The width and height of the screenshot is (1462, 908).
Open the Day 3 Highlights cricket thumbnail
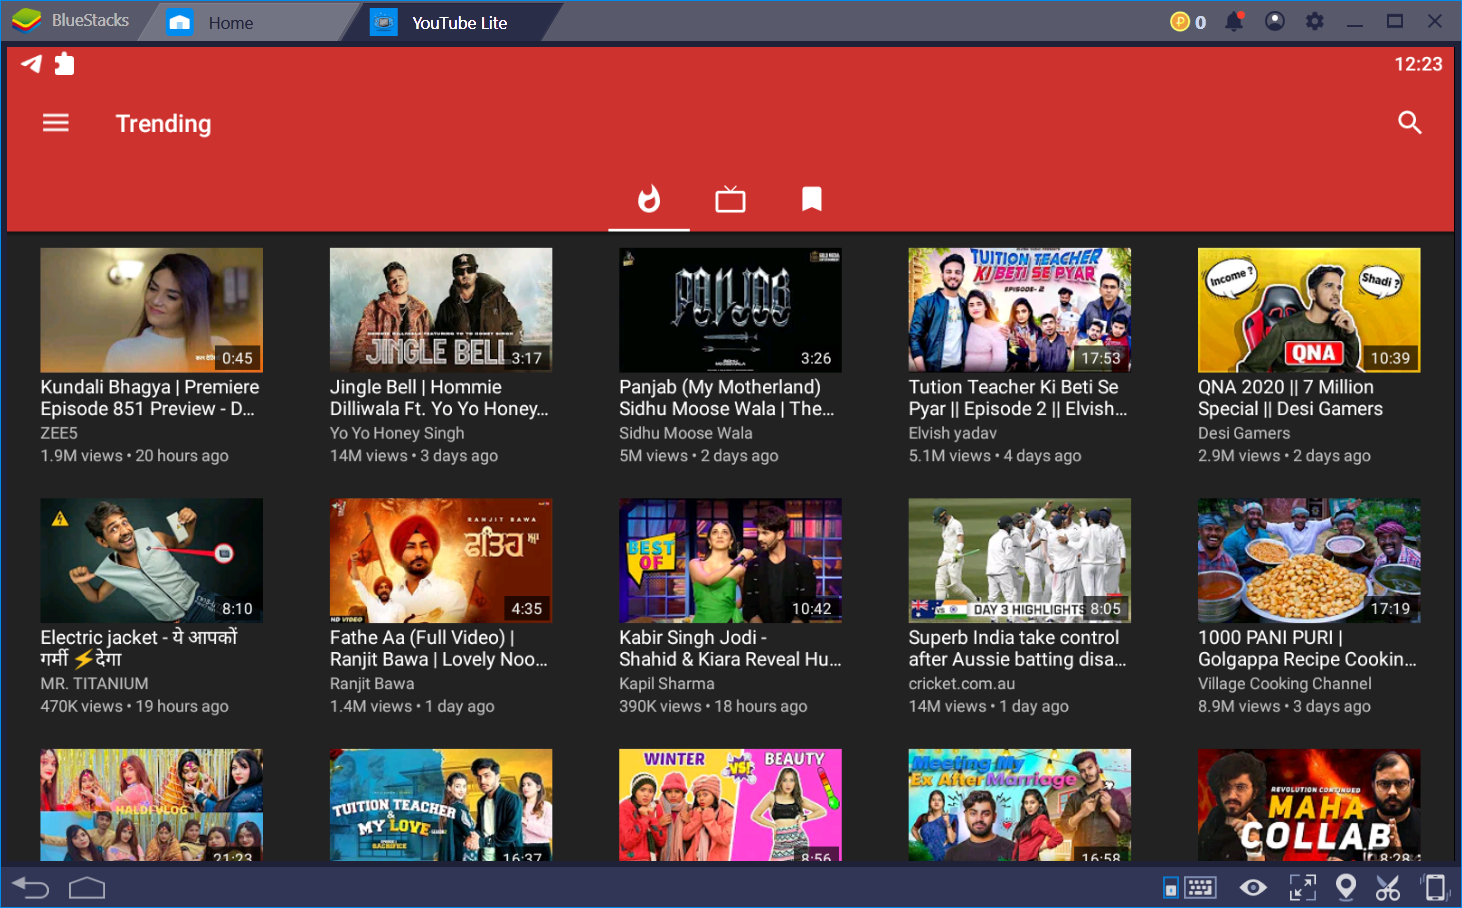(1020, 560)
